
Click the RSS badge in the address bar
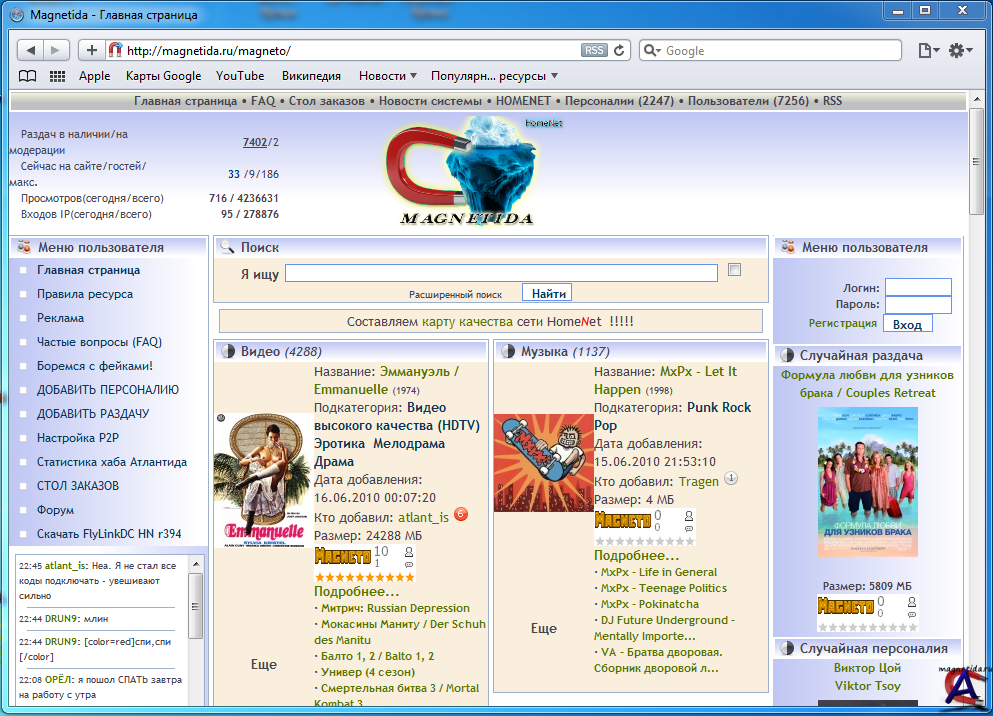[x=594, y=50]
